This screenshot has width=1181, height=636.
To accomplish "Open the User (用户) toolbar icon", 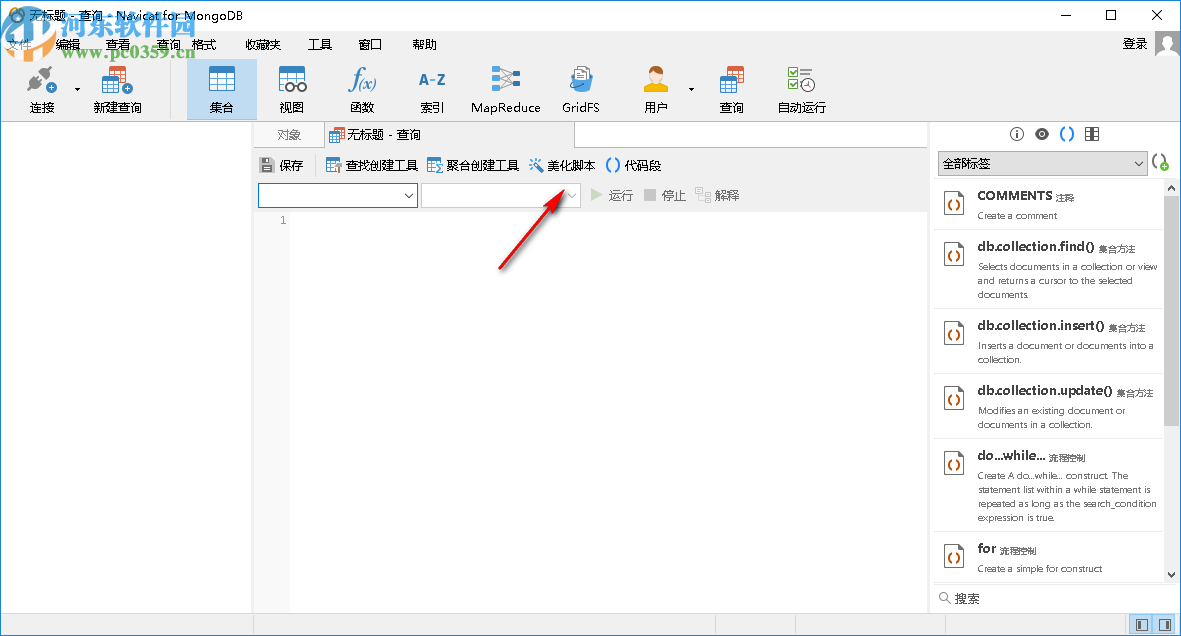I will 656,90.
